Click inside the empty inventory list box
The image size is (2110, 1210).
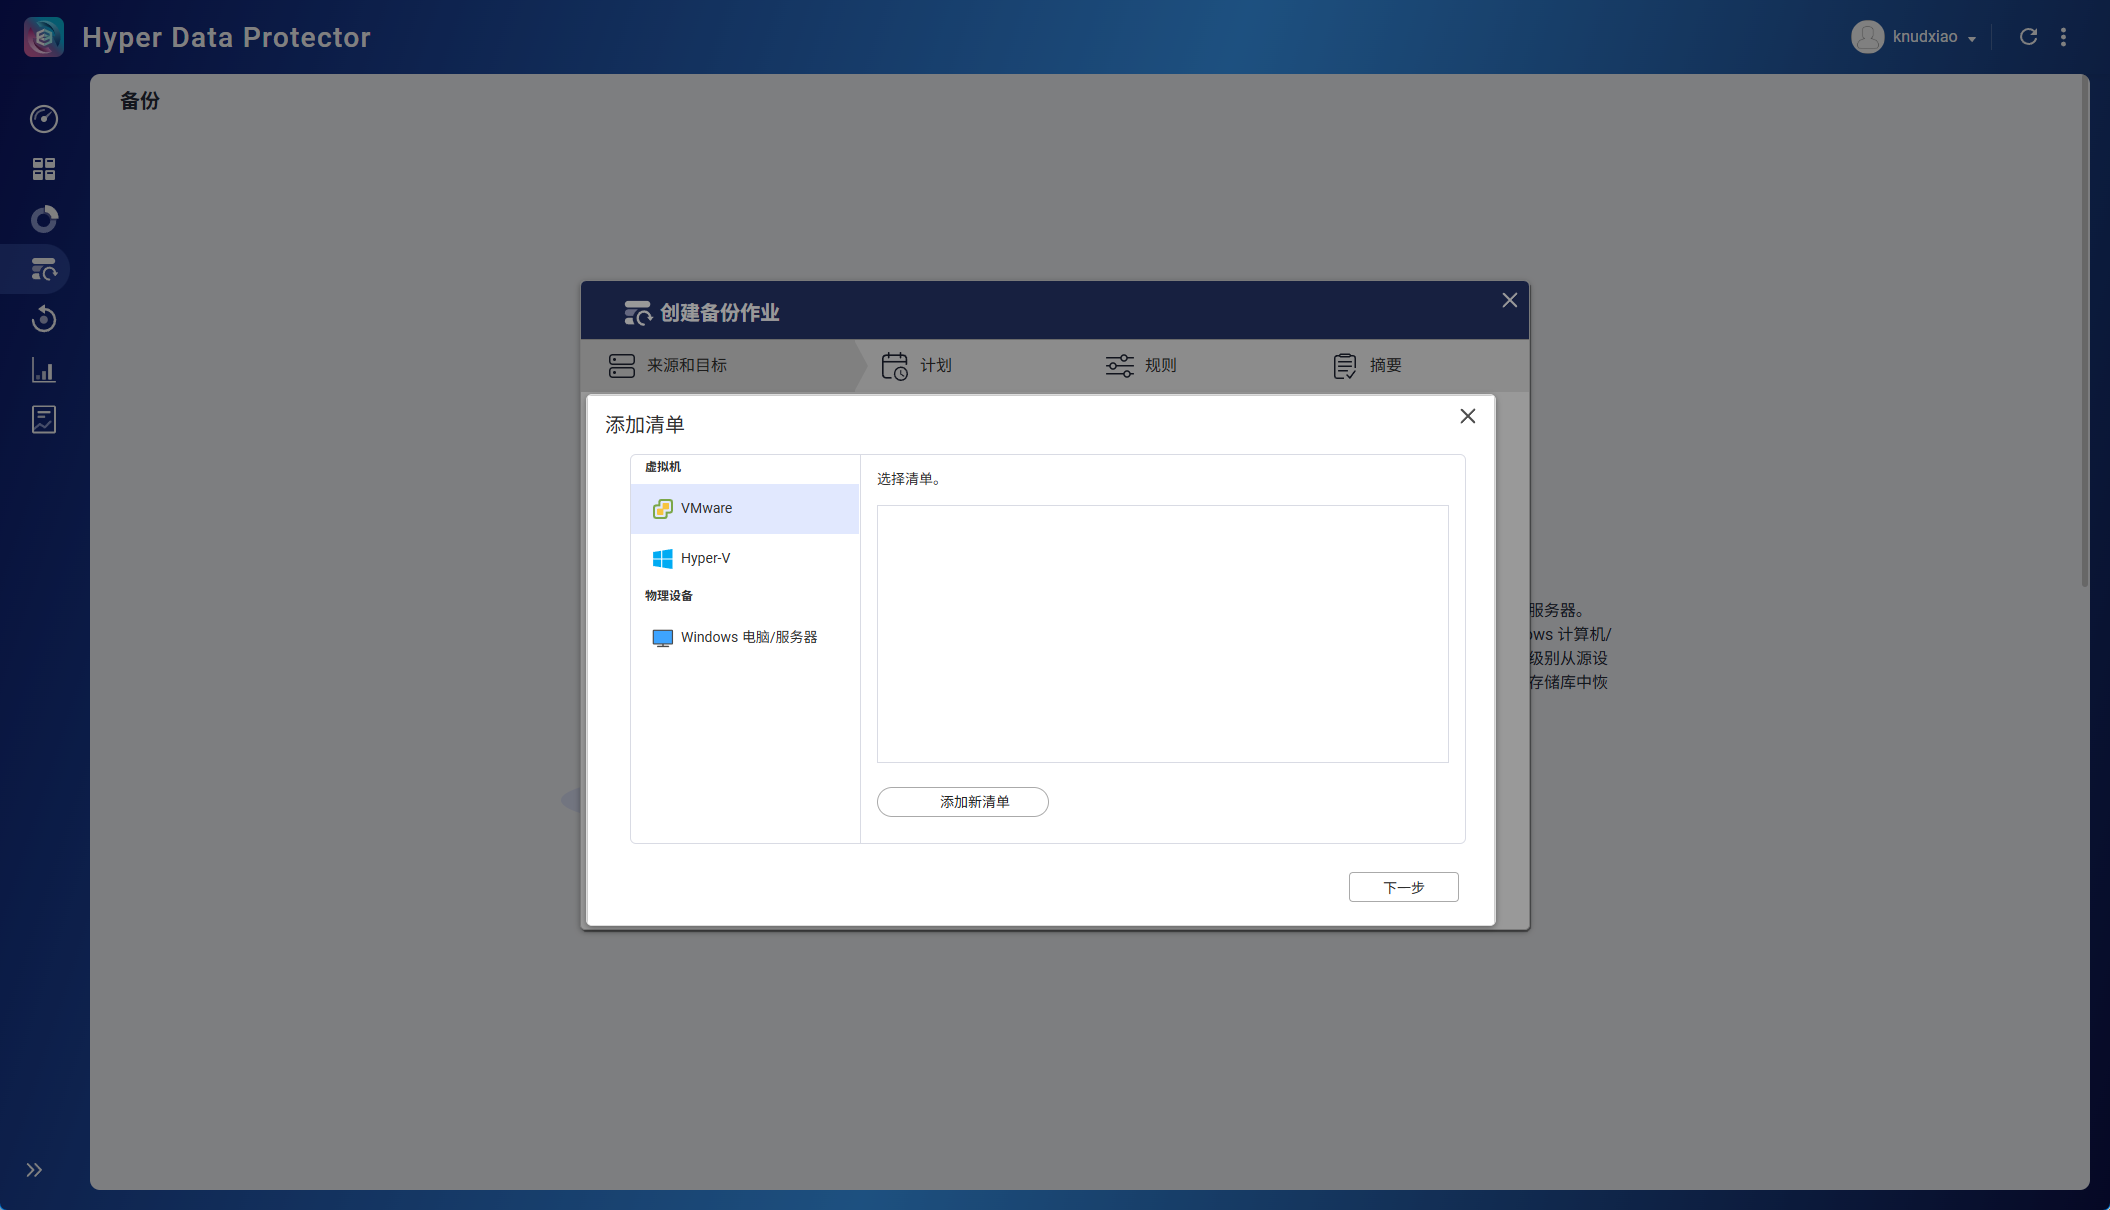1162,634
